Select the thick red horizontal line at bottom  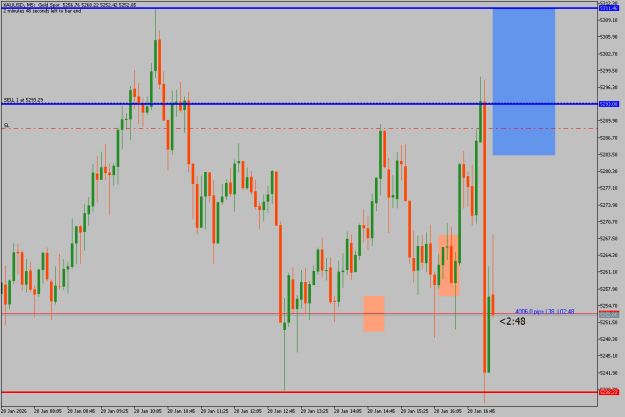(x=299, y=392)
